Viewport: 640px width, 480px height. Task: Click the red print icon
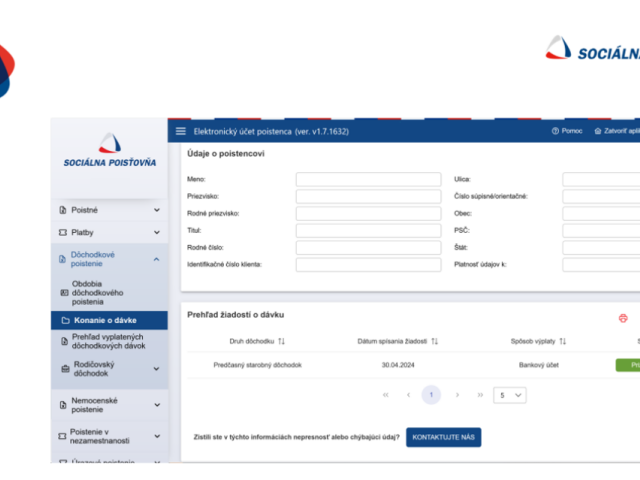tap(623, 318)
